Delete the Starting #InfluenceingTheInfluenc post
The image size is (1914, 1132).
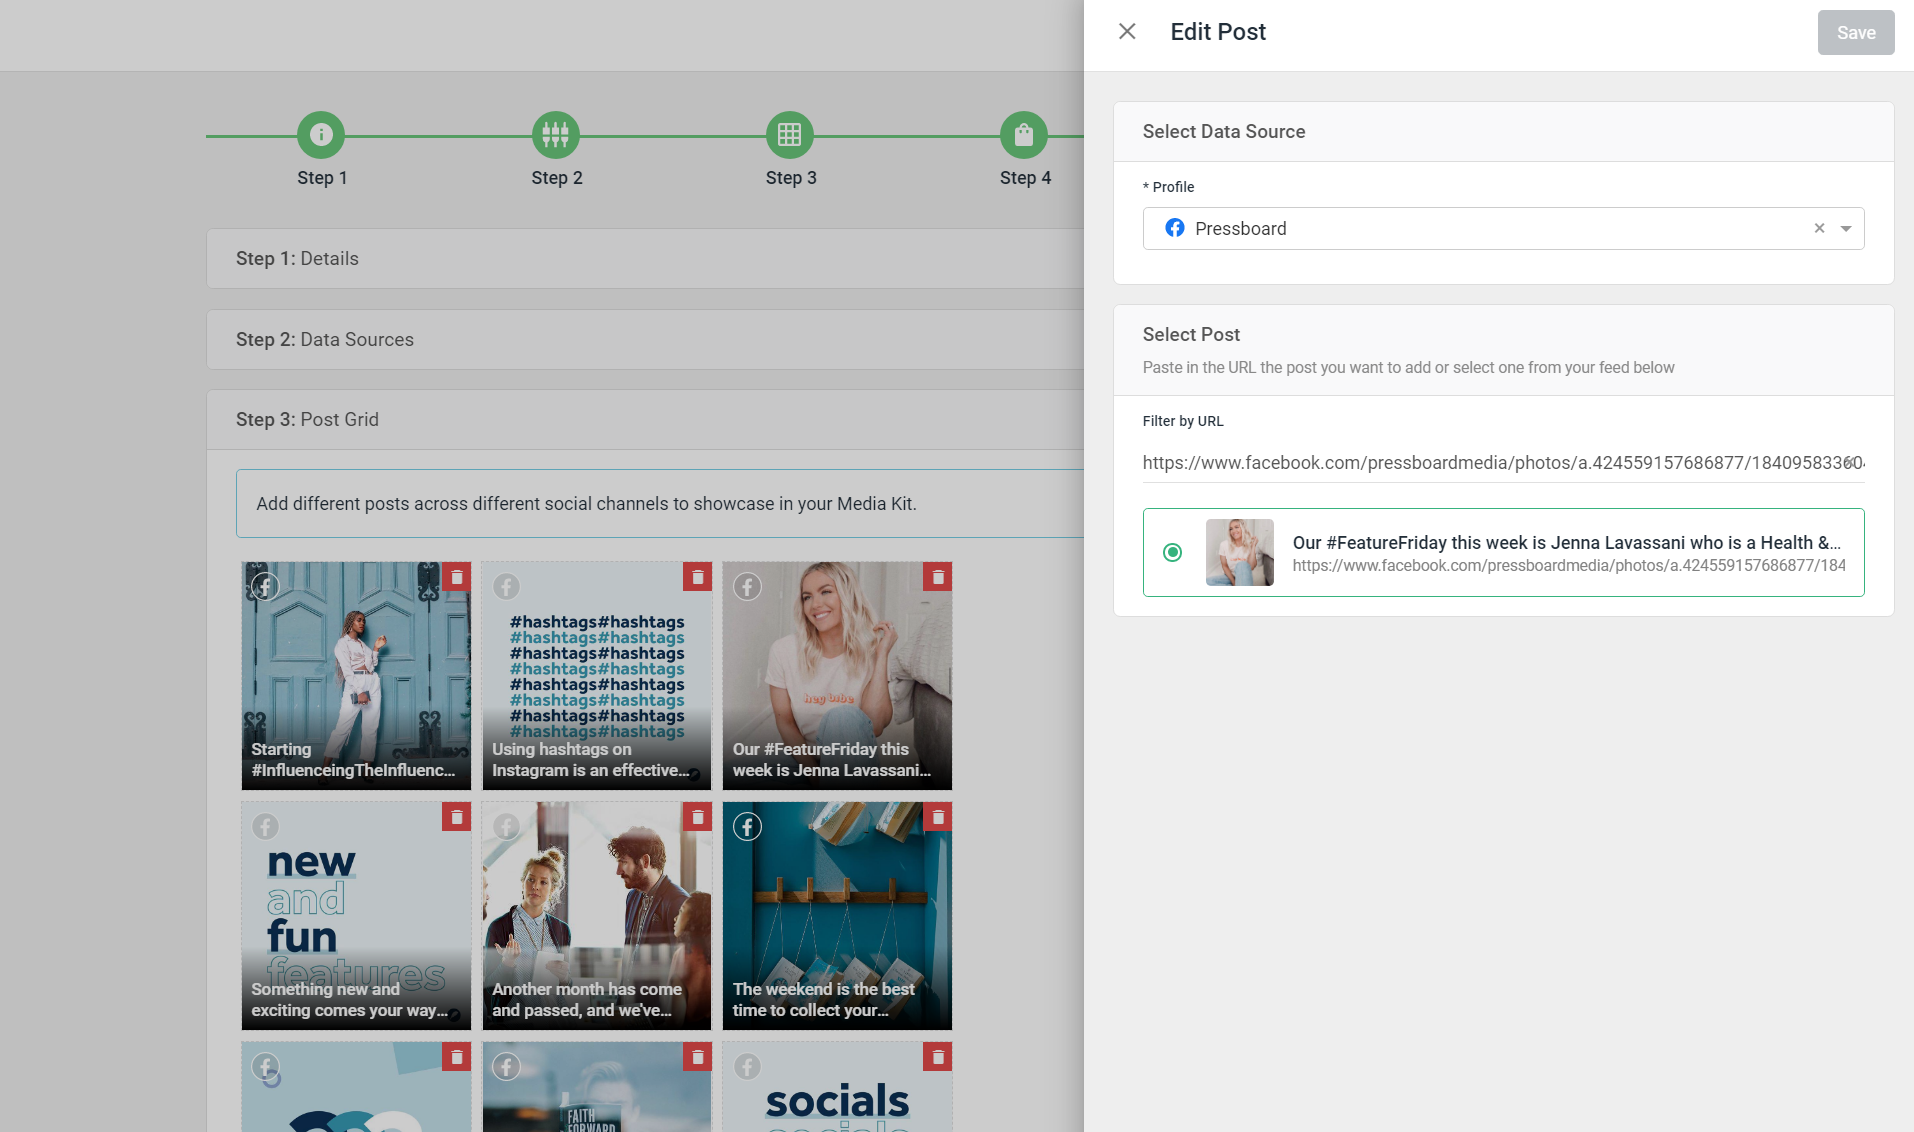coord(456,577)
